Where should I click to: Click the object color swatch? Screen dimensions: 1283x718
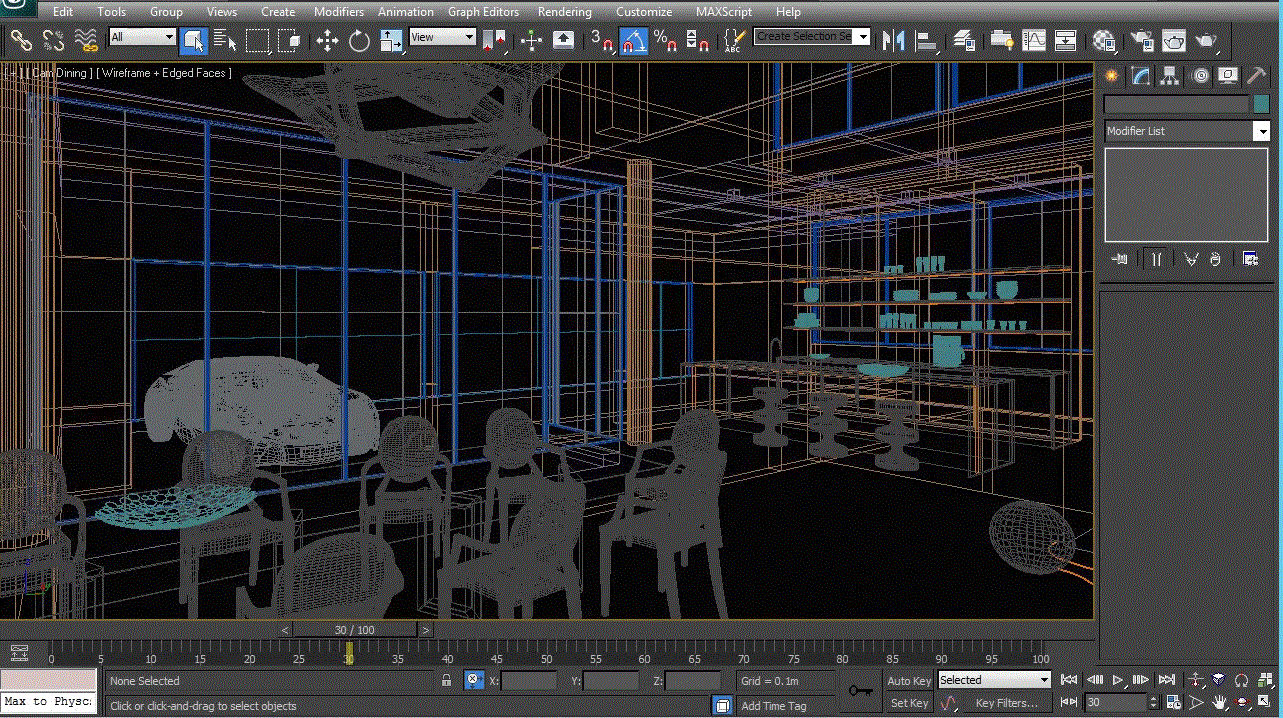click(1261, 104)
